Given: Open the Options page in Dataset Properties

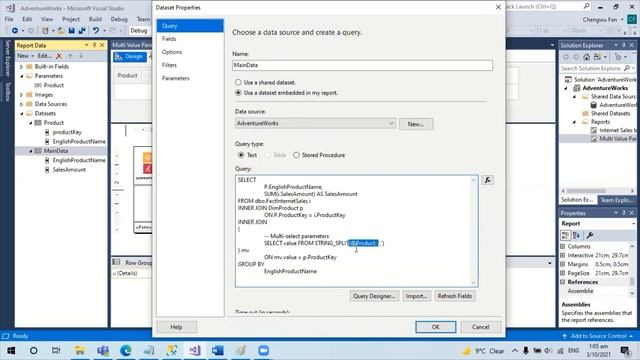Looking at the screenshot, I should [172, 52].
